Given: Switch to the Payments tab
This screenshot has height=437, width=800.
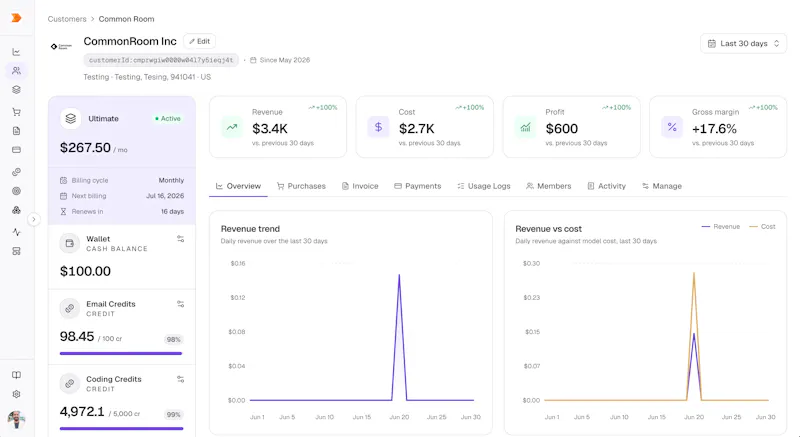Looking at the screenshot, I should 418,186.
